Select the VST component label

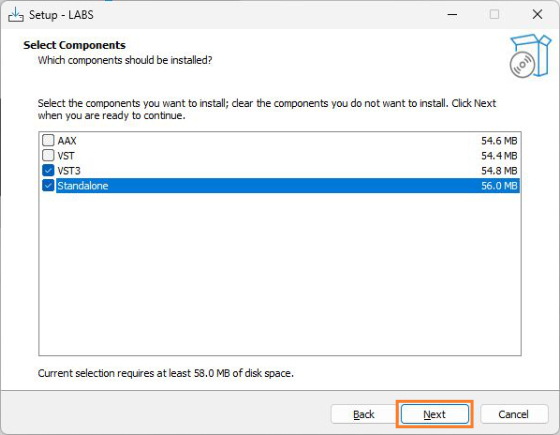coord(66,156)
